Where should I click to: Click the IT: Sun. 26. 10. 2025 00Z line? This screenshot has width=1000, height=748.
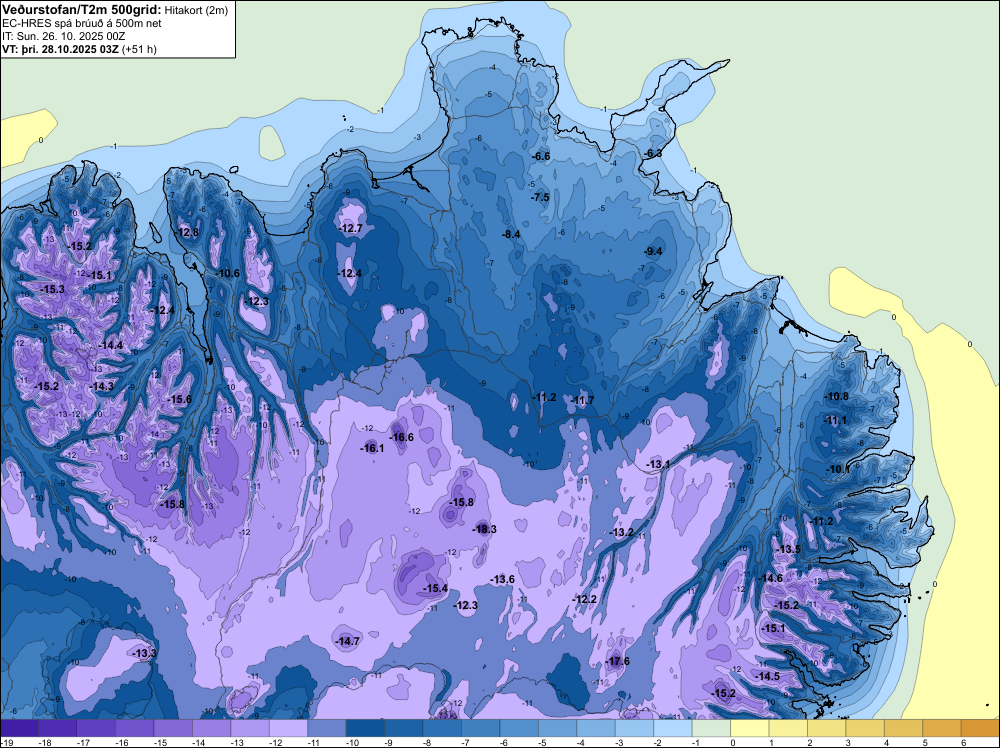coord(64,36)
